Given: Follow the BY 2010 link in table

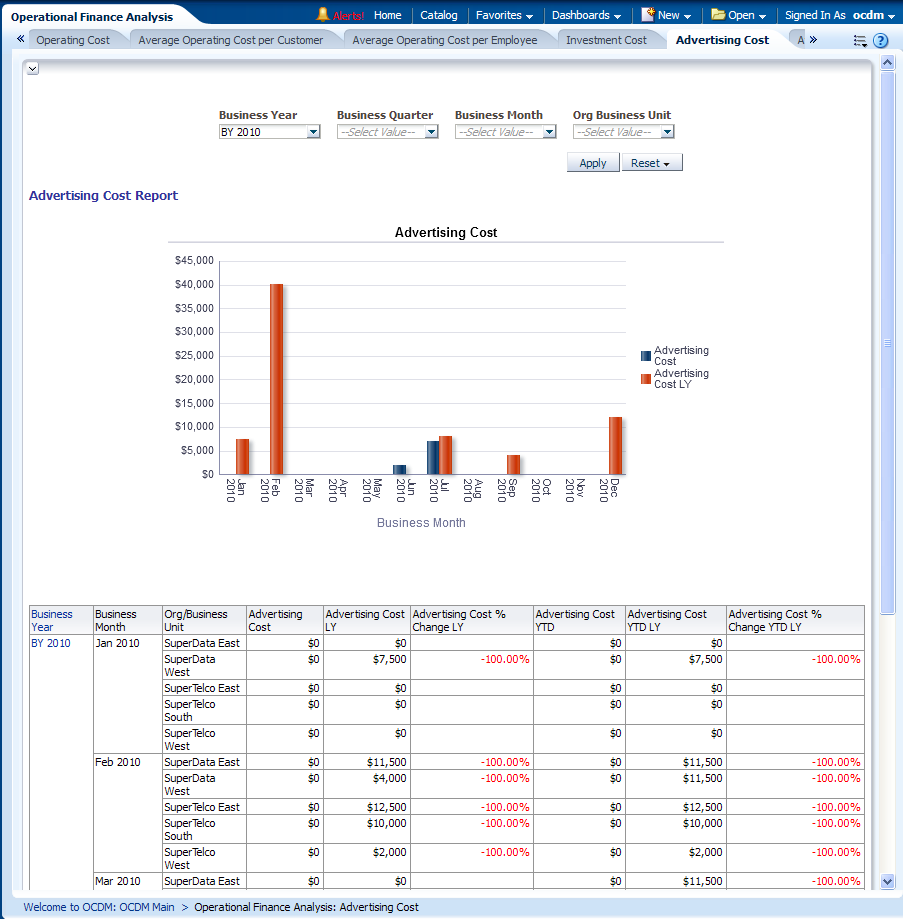Looking at the screenshot, I should point(51,643).
